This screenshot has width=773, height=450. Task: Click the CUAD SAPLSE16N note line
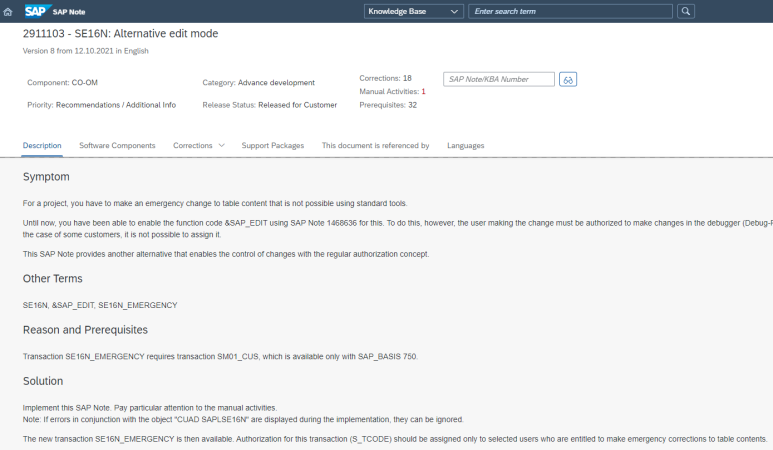coord(243,419)
